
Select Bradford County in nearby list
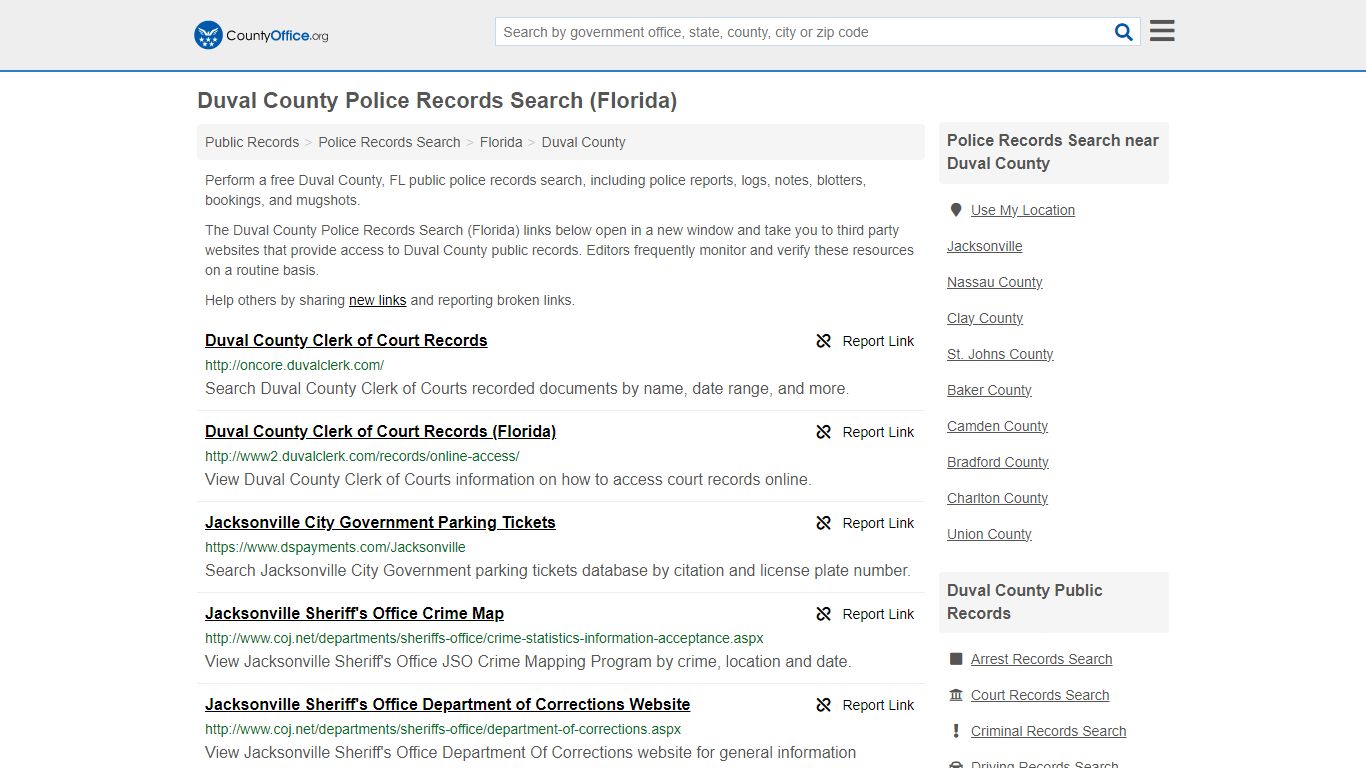point(998,462)
